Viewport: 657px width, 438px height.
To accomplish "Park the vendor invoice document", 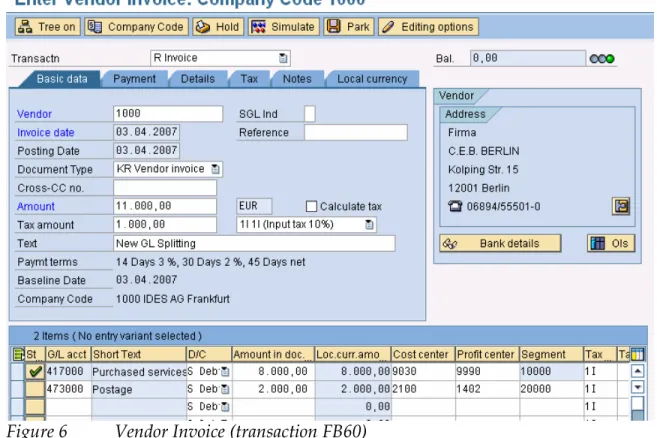I will click(x=349, y=27).
